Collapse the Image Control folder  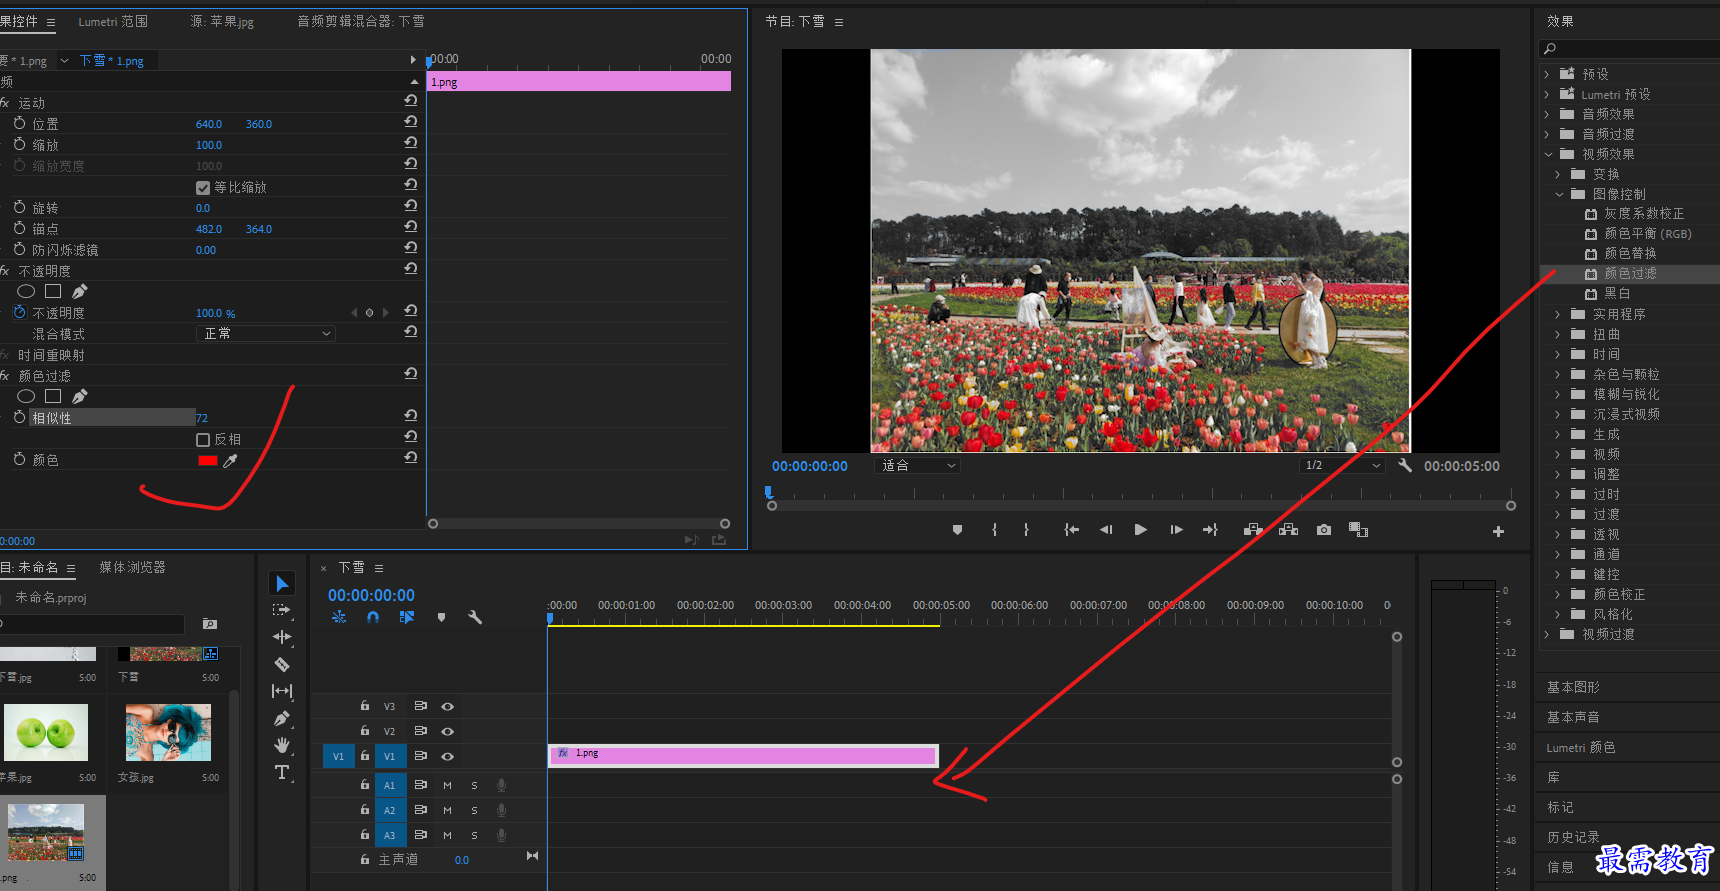[1559, 194]
